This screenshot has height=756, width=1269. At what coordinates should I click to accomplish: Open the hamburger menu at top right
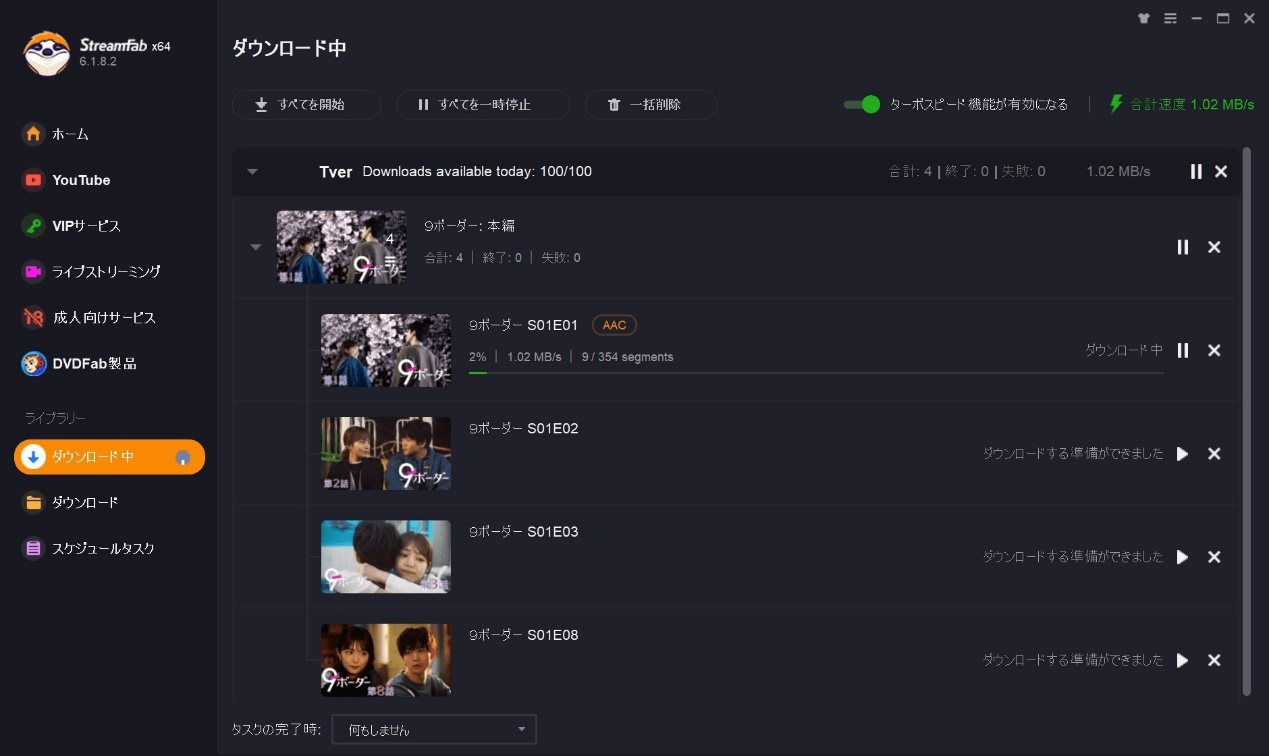click(x=1170, y=17)
